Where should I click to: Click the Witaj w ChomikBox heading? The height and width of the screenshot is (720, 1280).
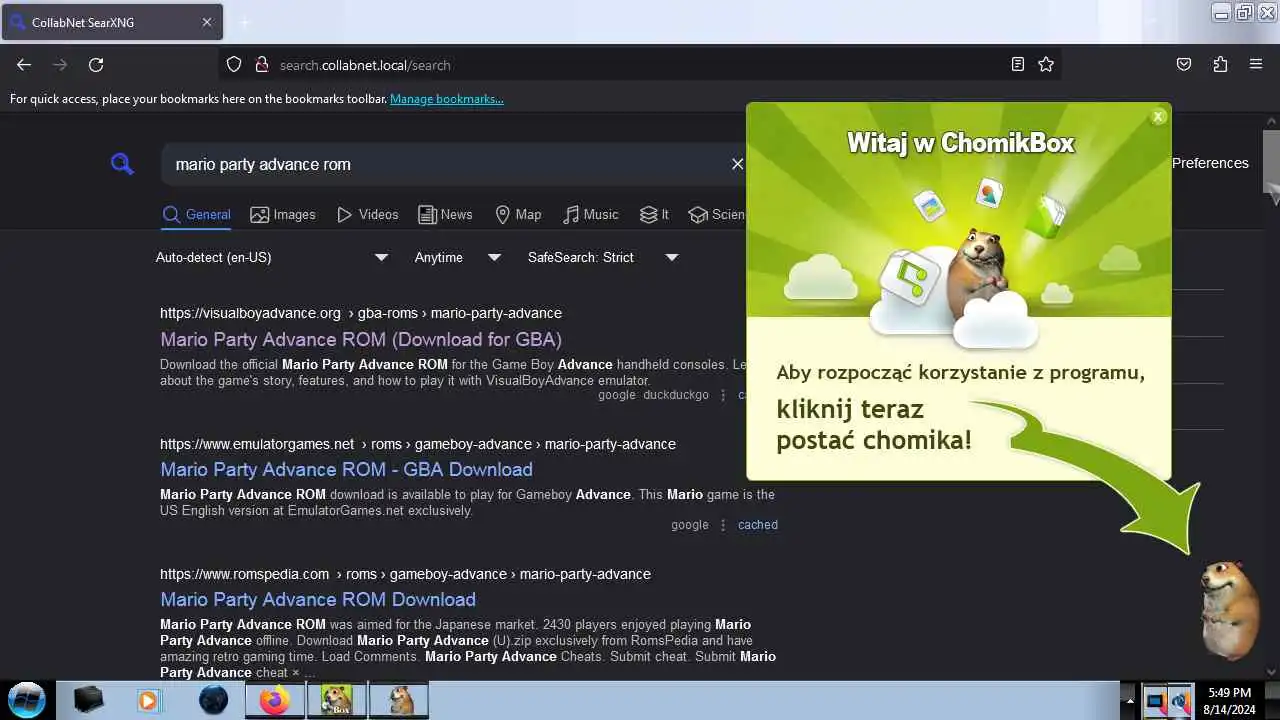tap(961, 143)
